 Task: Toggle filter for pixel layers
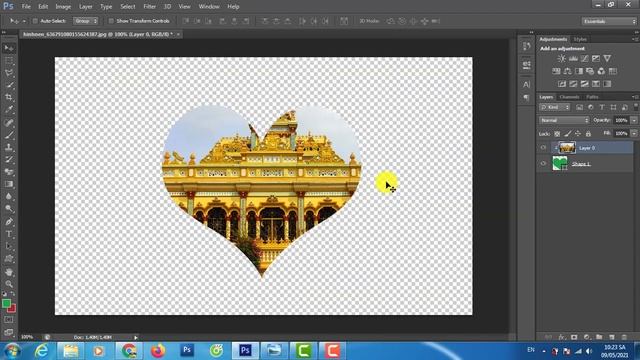point(579,107)
